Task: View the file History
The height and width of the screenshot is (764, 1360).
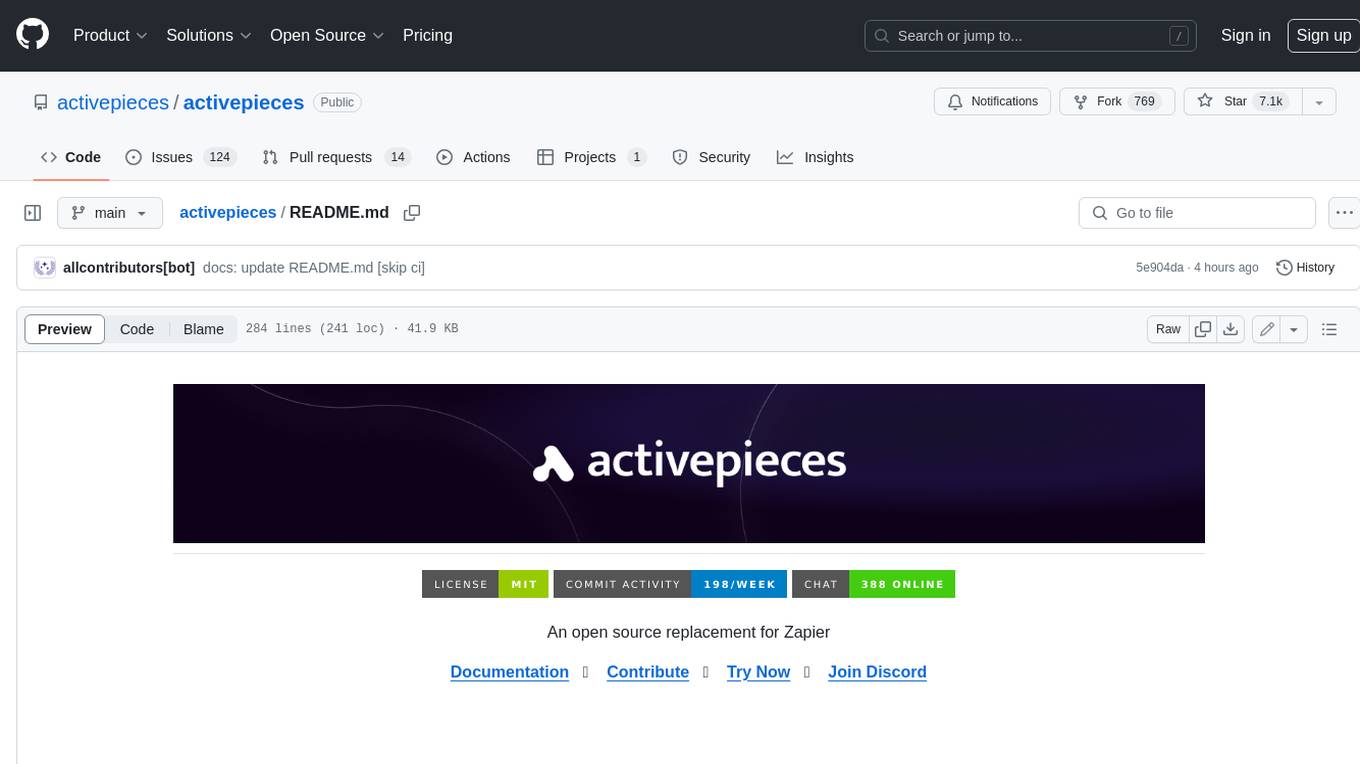Action: click(x=1305, y=268)
